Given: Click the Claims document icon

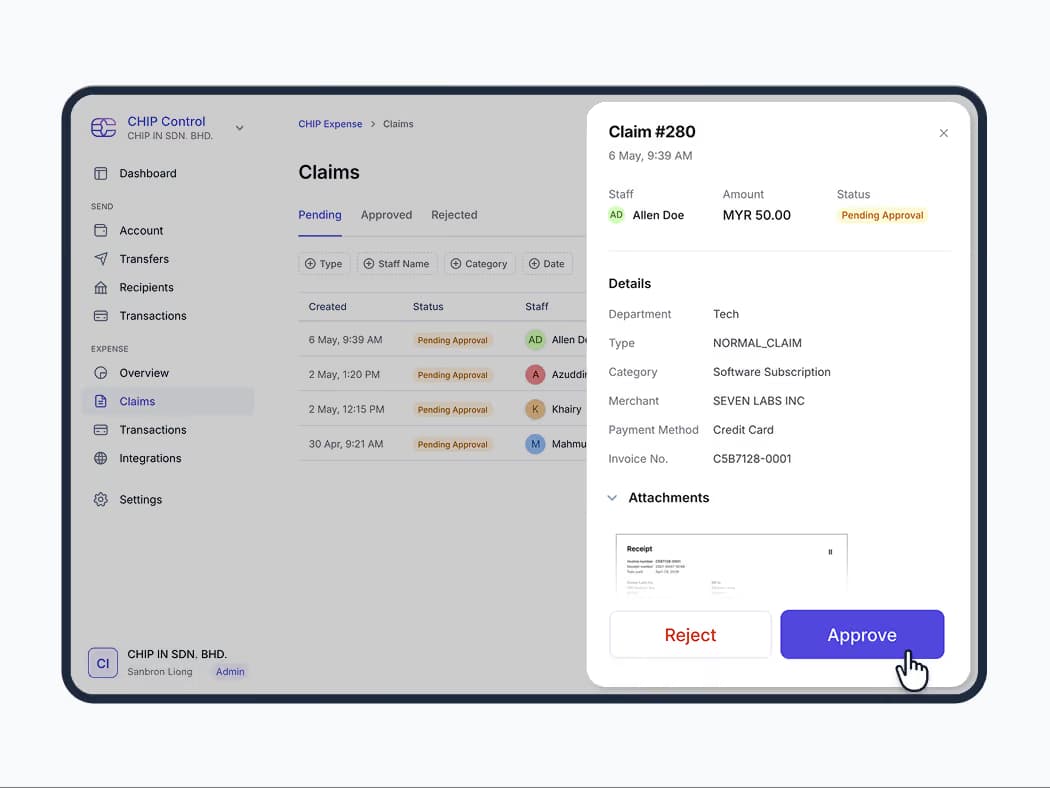Looking at the screenshot, I should coord(100,401).
